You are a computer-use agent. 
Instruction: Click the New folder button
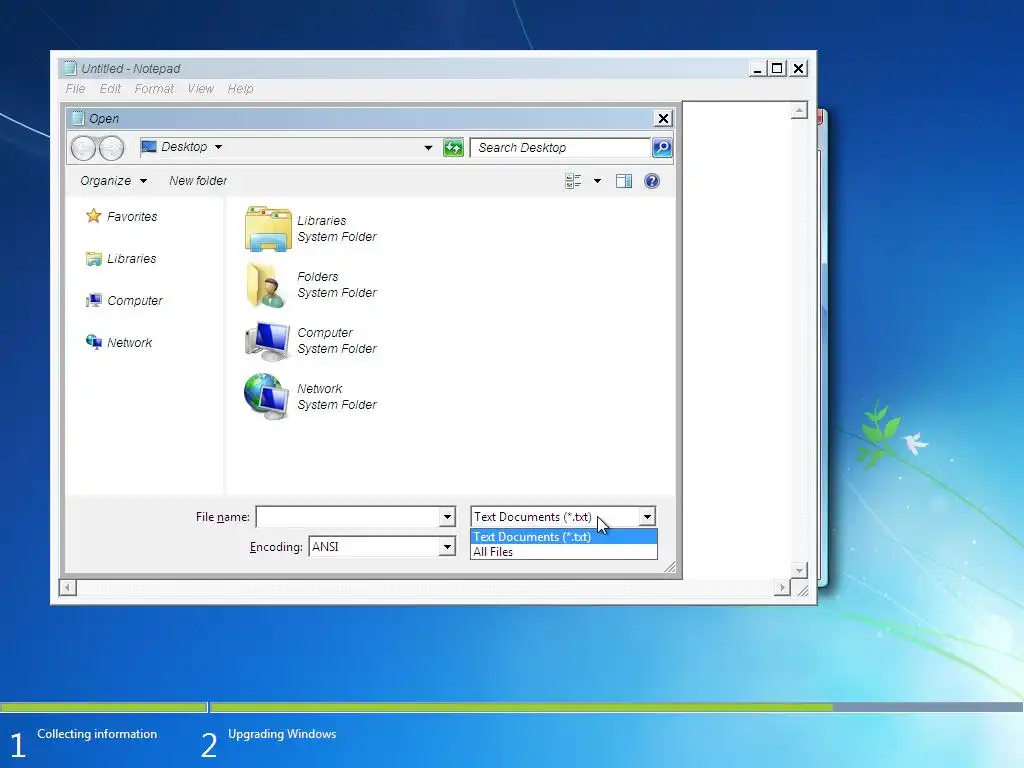tap(198, 181)
